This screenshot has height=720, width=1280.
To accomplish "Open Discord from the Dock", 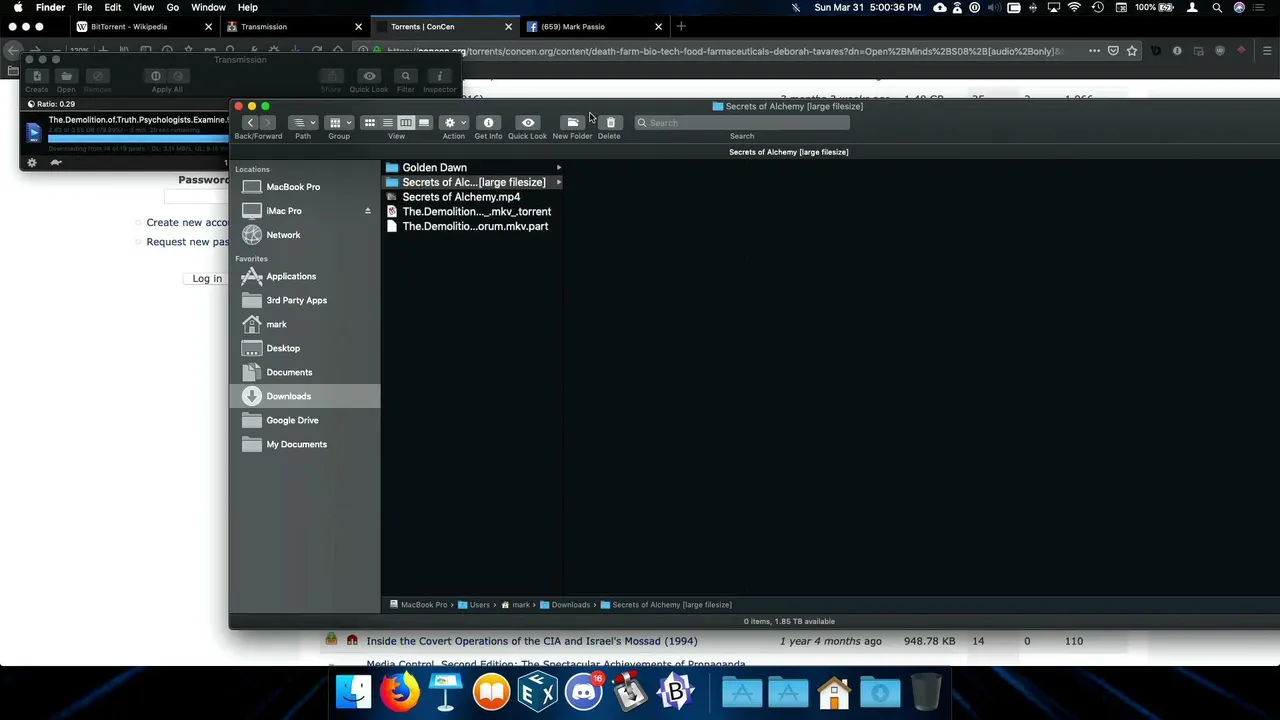I will (584, 692).
